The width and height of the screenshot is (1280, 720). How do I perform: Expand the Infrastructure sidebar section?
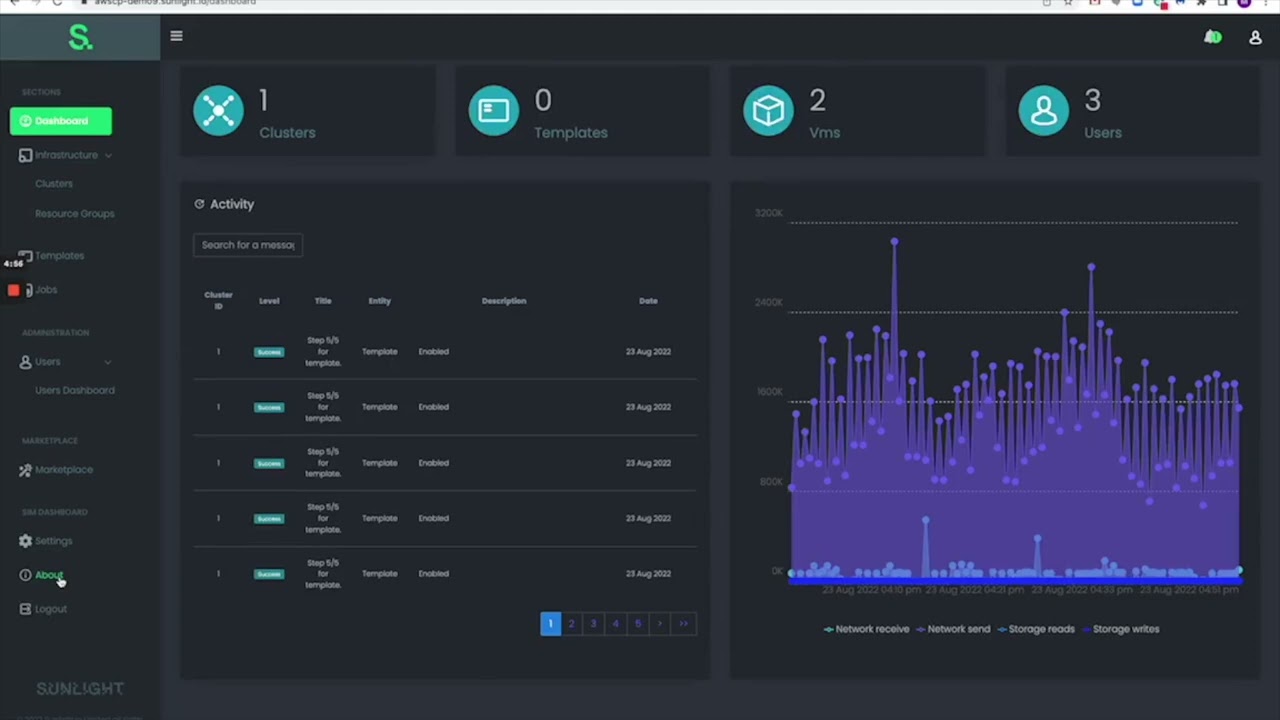(66, 155)
